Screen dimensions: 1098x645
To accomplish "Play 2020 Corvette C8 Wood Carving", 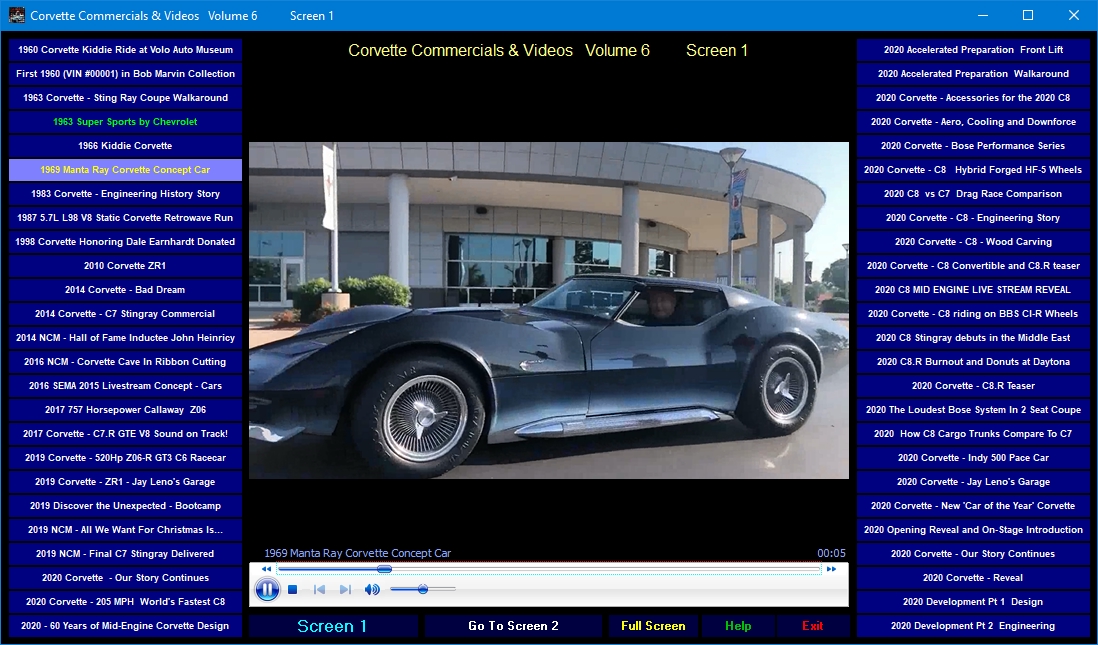I will (973, 242).
